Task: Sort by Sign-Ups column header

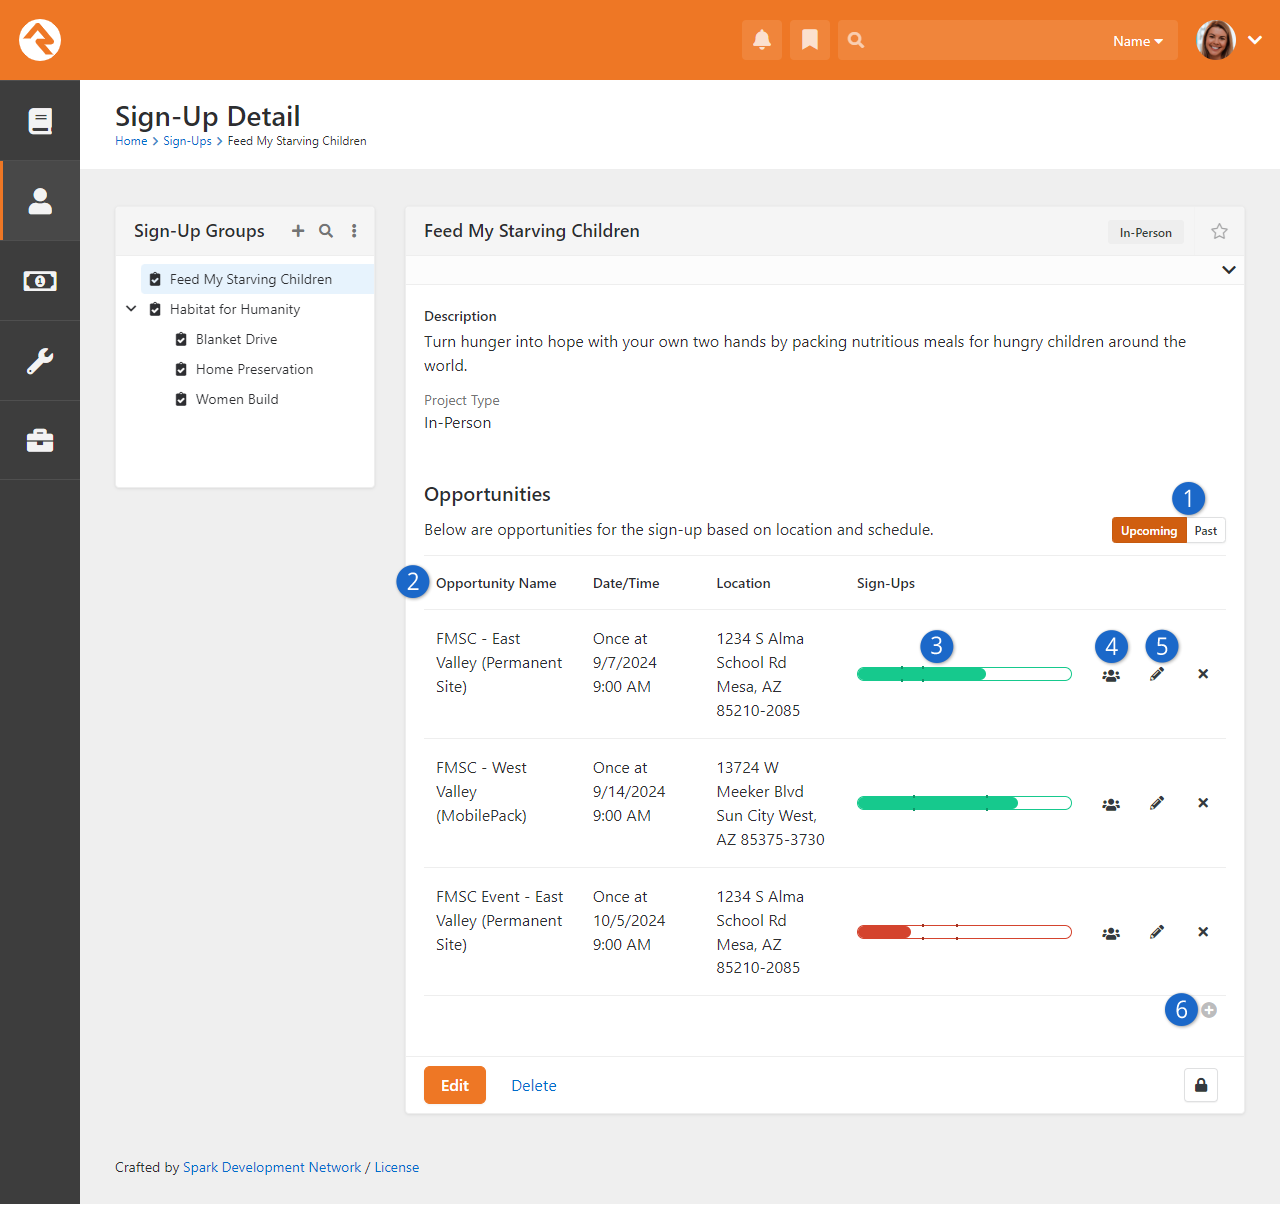Action: tap(886, 583)
